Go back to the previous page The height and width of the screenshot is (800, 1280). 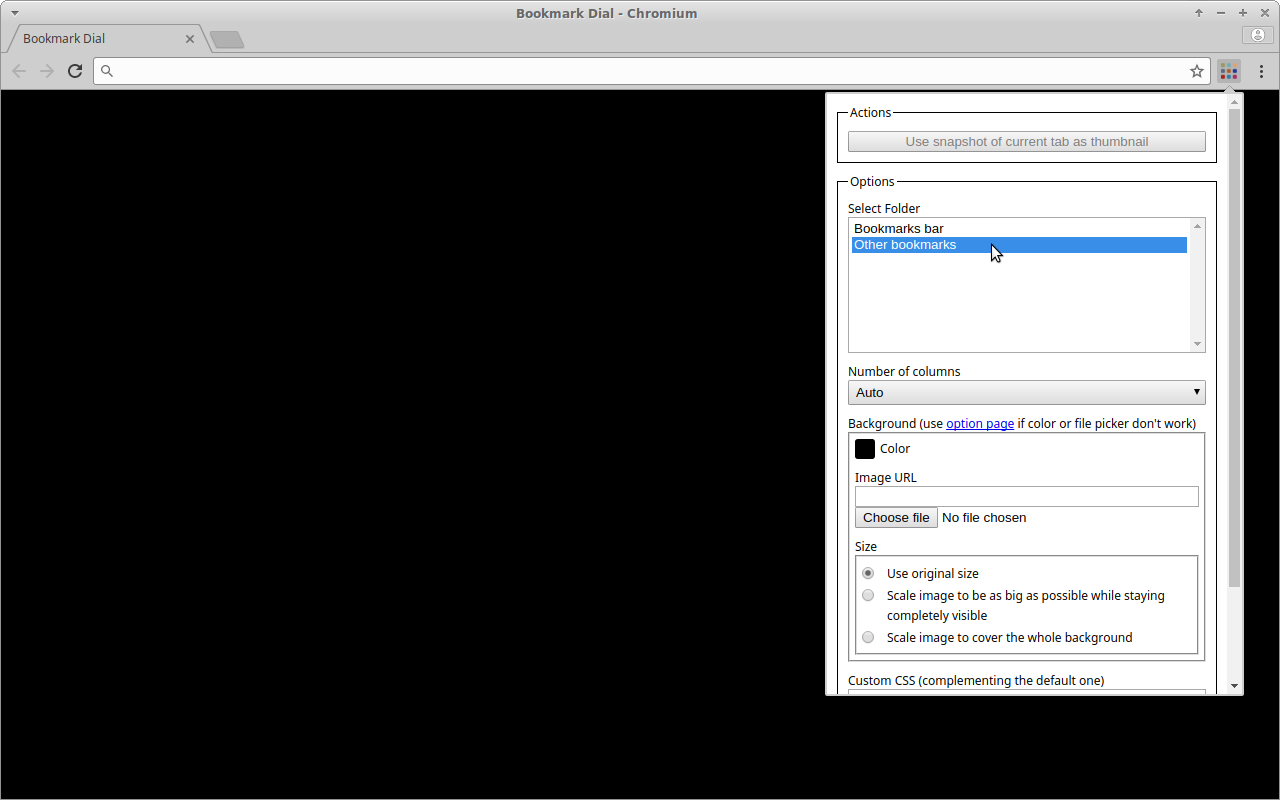click(x=19, y=71)
